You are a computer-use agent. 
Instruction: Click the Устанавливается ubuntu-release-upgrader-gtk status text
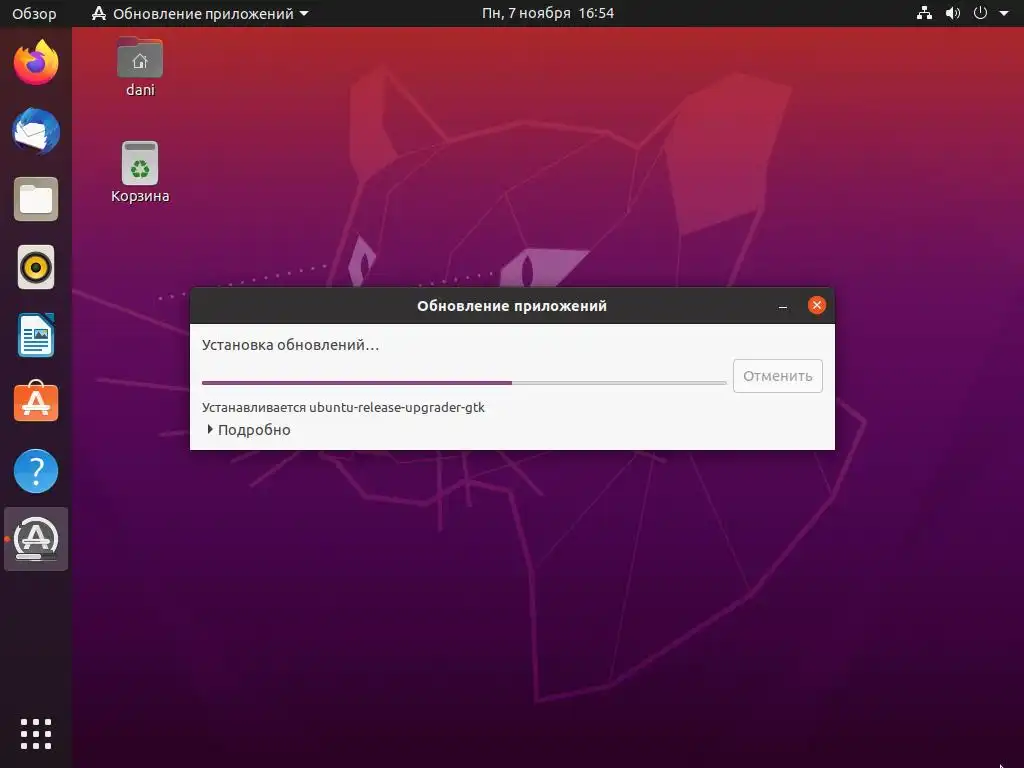point(343,408)
